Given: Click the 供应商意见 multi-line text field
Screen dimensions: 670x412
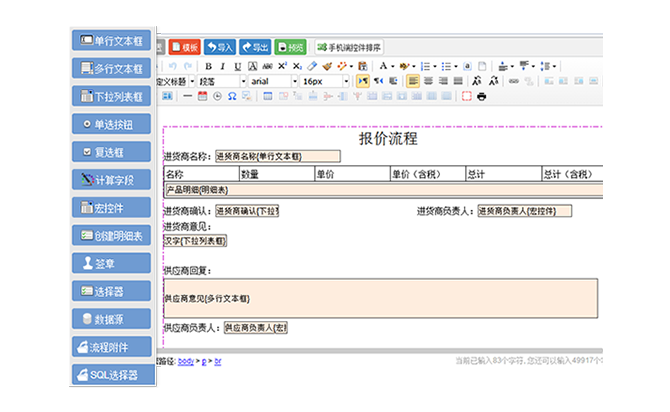Looking at the screenshot, I should tap(380, 299).
